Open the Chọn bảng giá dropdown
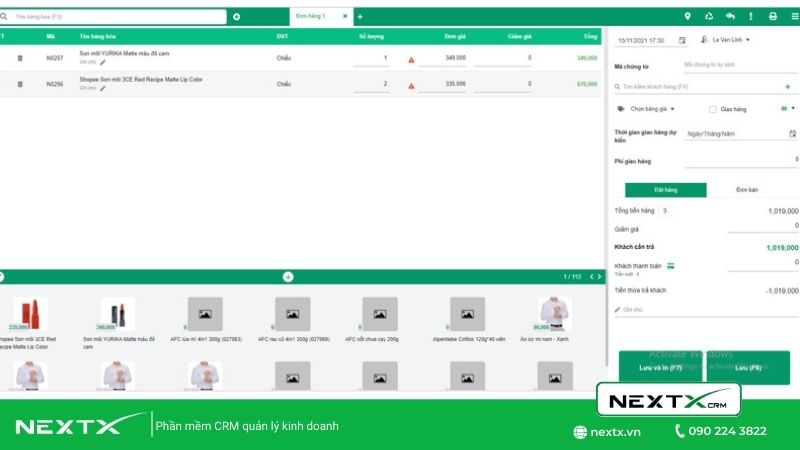800x450 pixels. [x=652, y=109]
